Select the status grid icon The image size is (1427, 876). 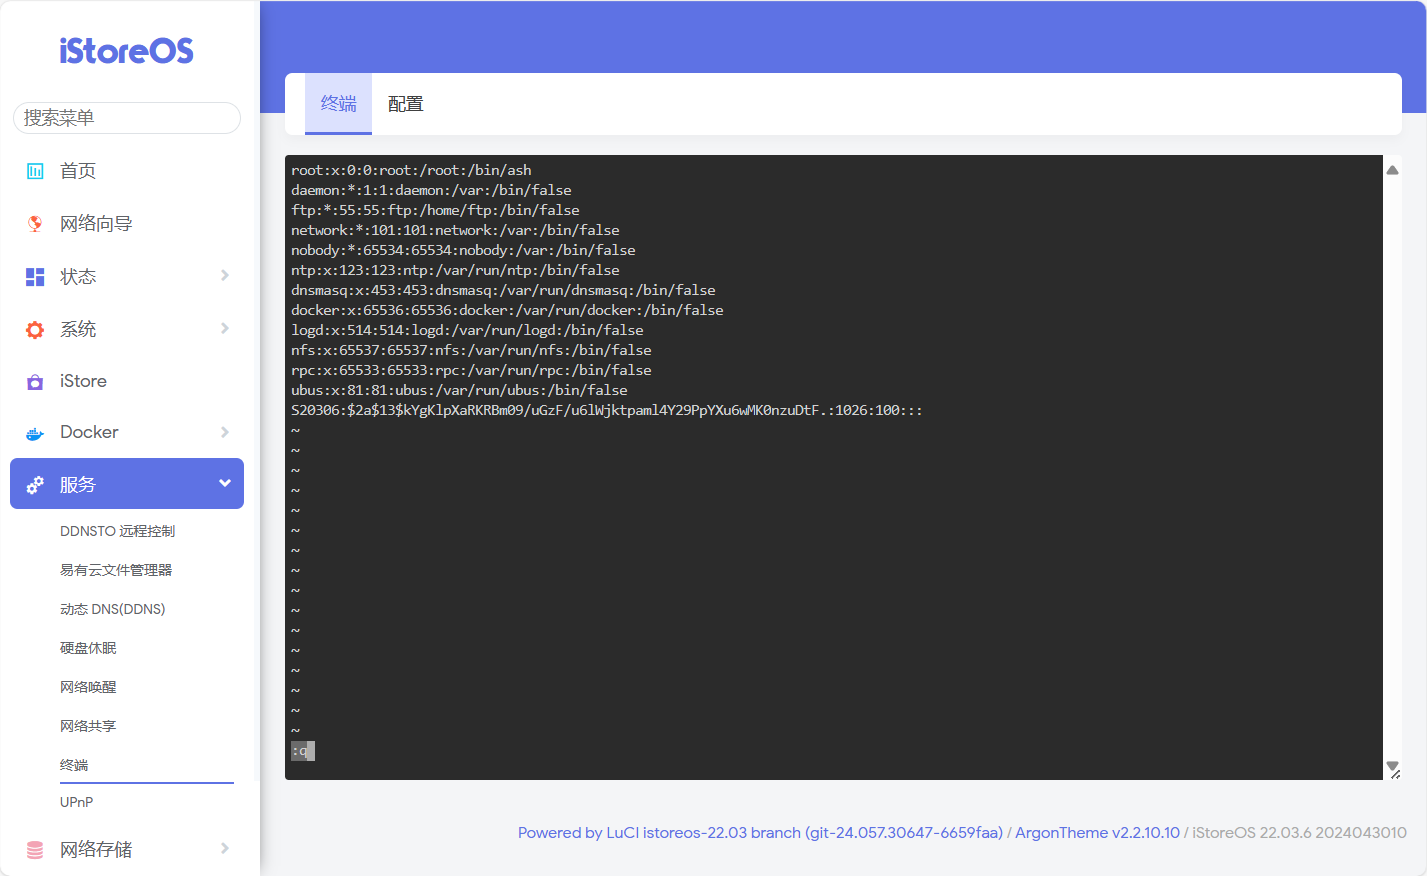[x=35, y=277]
